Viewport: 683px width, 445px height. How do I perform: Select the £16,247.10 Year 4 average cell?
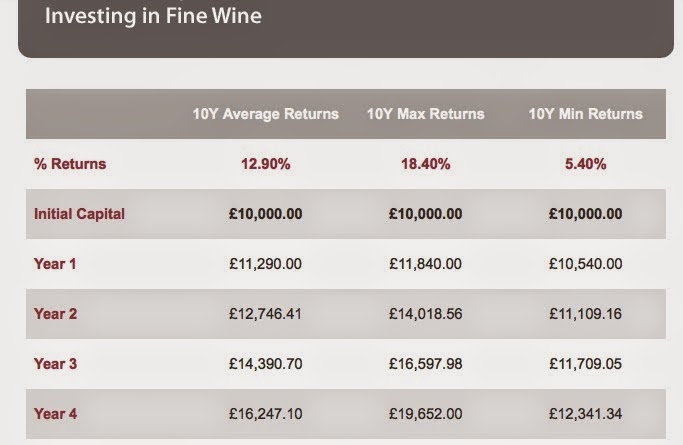tap(265, 414)
